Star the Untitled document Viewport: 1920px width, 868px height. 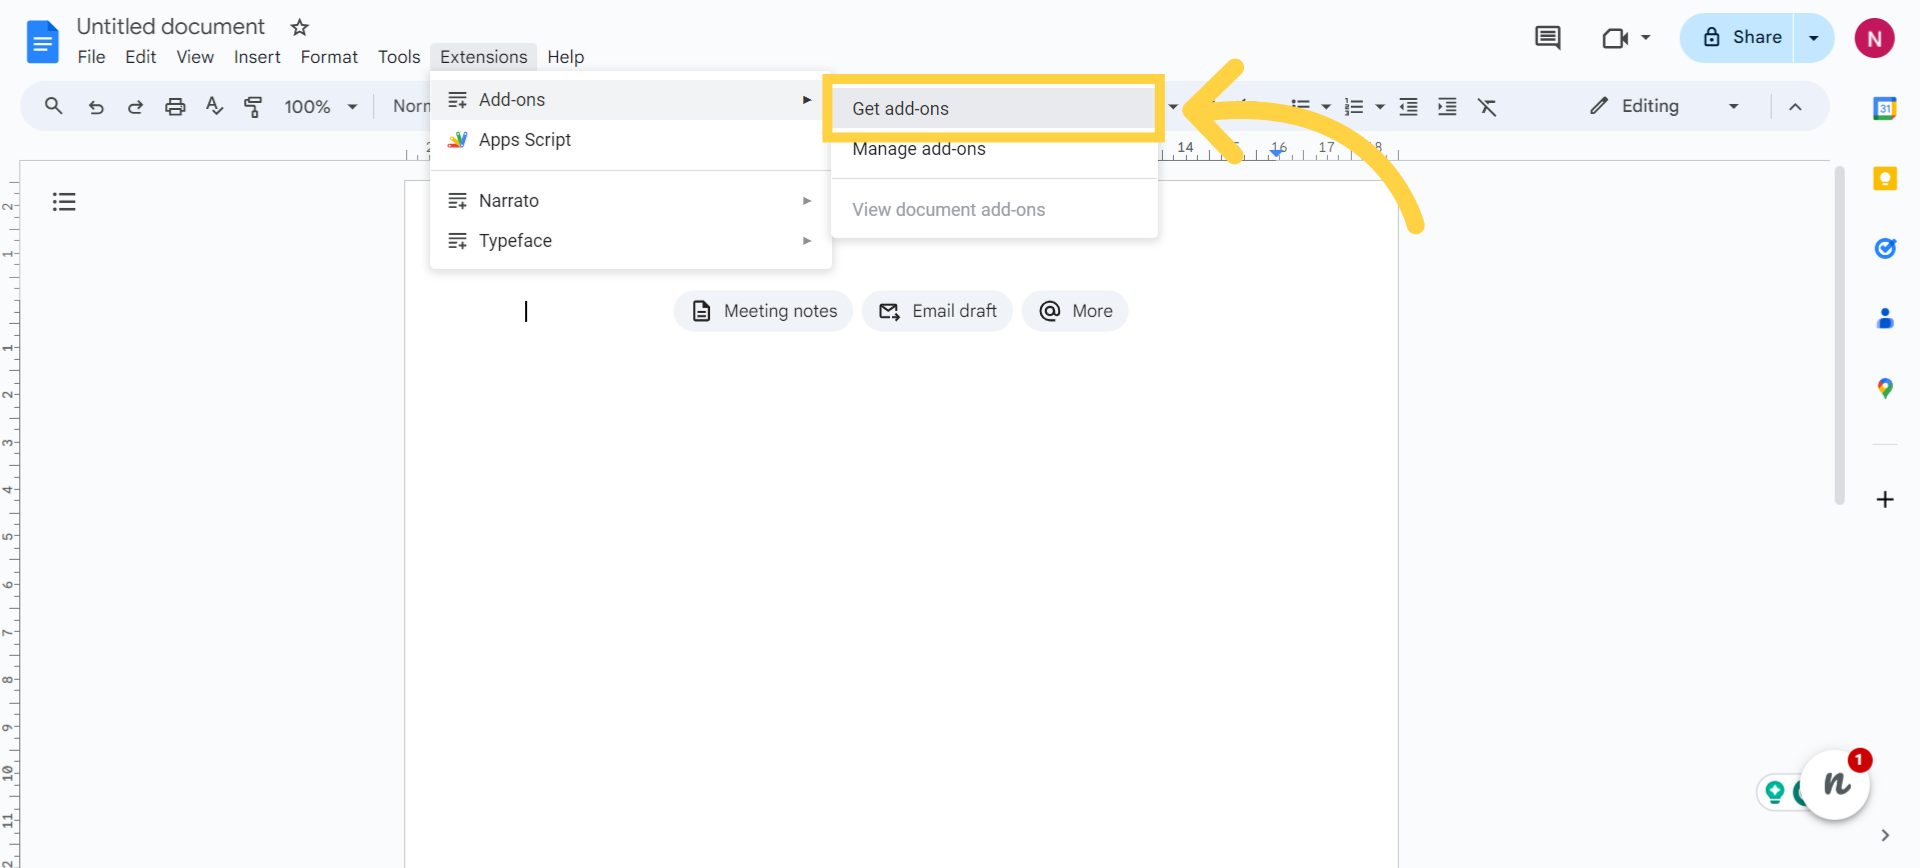tap(299, 27)
